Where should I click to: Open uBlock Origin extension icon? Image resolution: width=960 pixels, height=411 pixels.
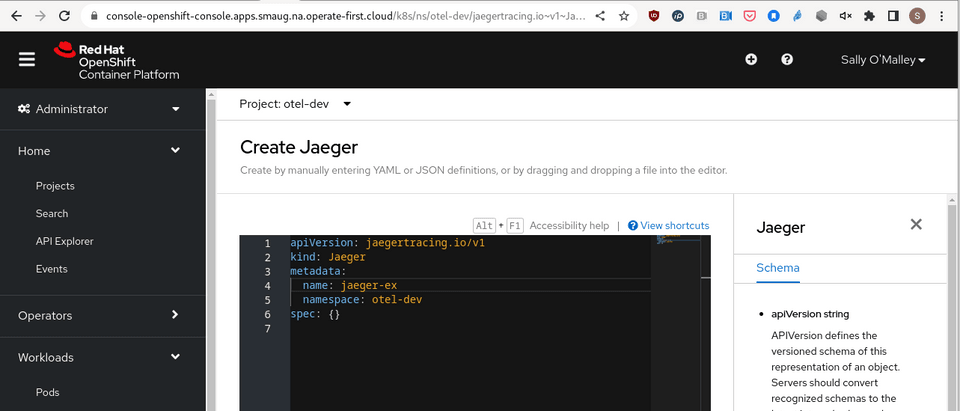pyautogui.click(x=654, y=16)
